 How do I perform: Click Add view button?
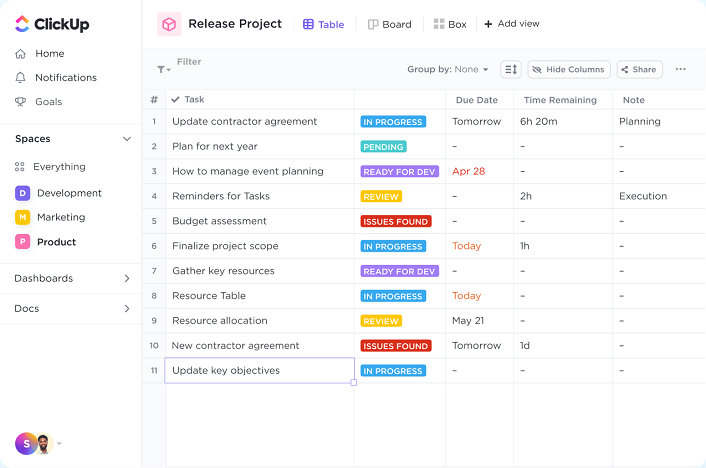coord(512,24)
